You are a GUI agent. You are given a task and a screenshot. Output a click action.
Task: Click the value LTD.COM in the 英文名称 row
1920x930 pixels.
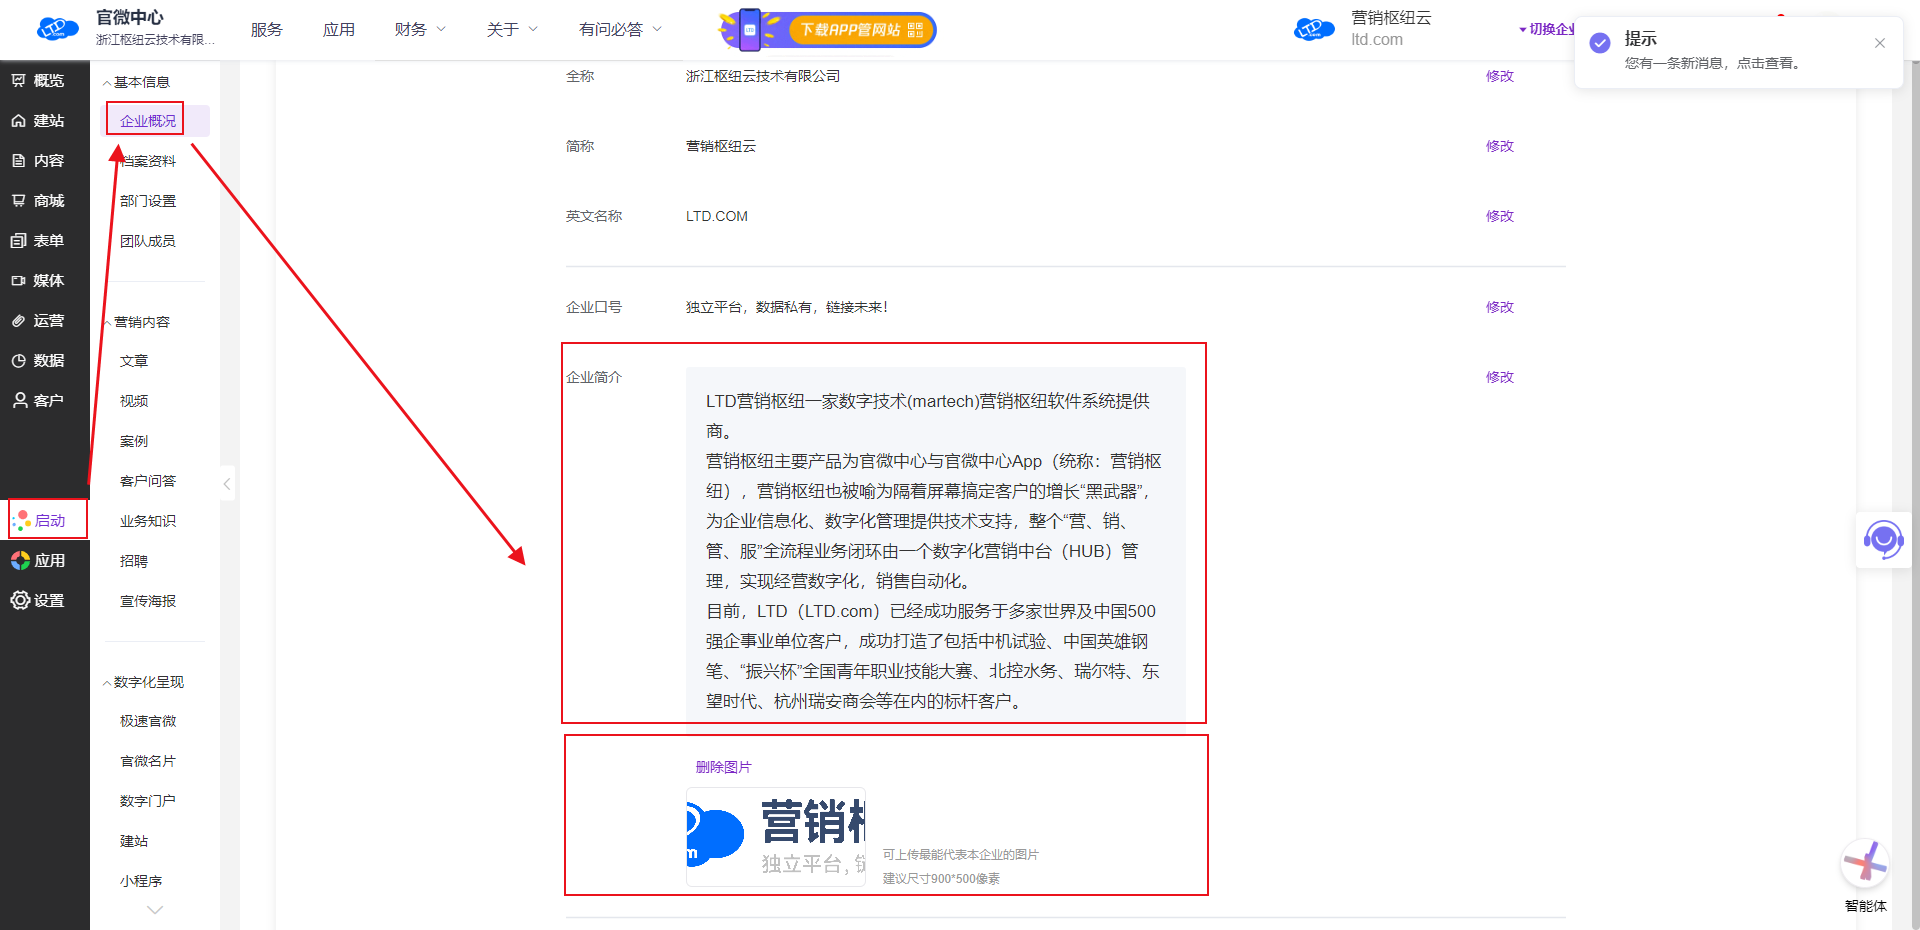[x=717, y=216]
